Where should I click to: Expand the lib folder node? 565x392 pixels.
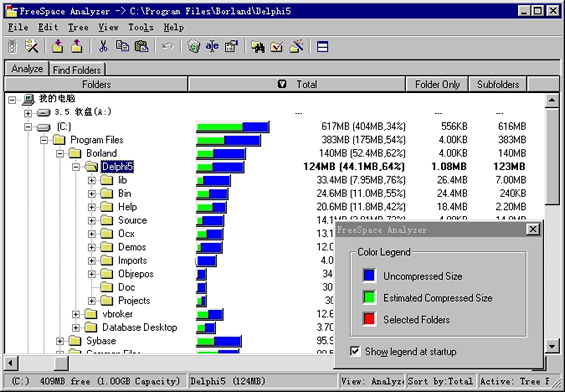tap(92, 180)
